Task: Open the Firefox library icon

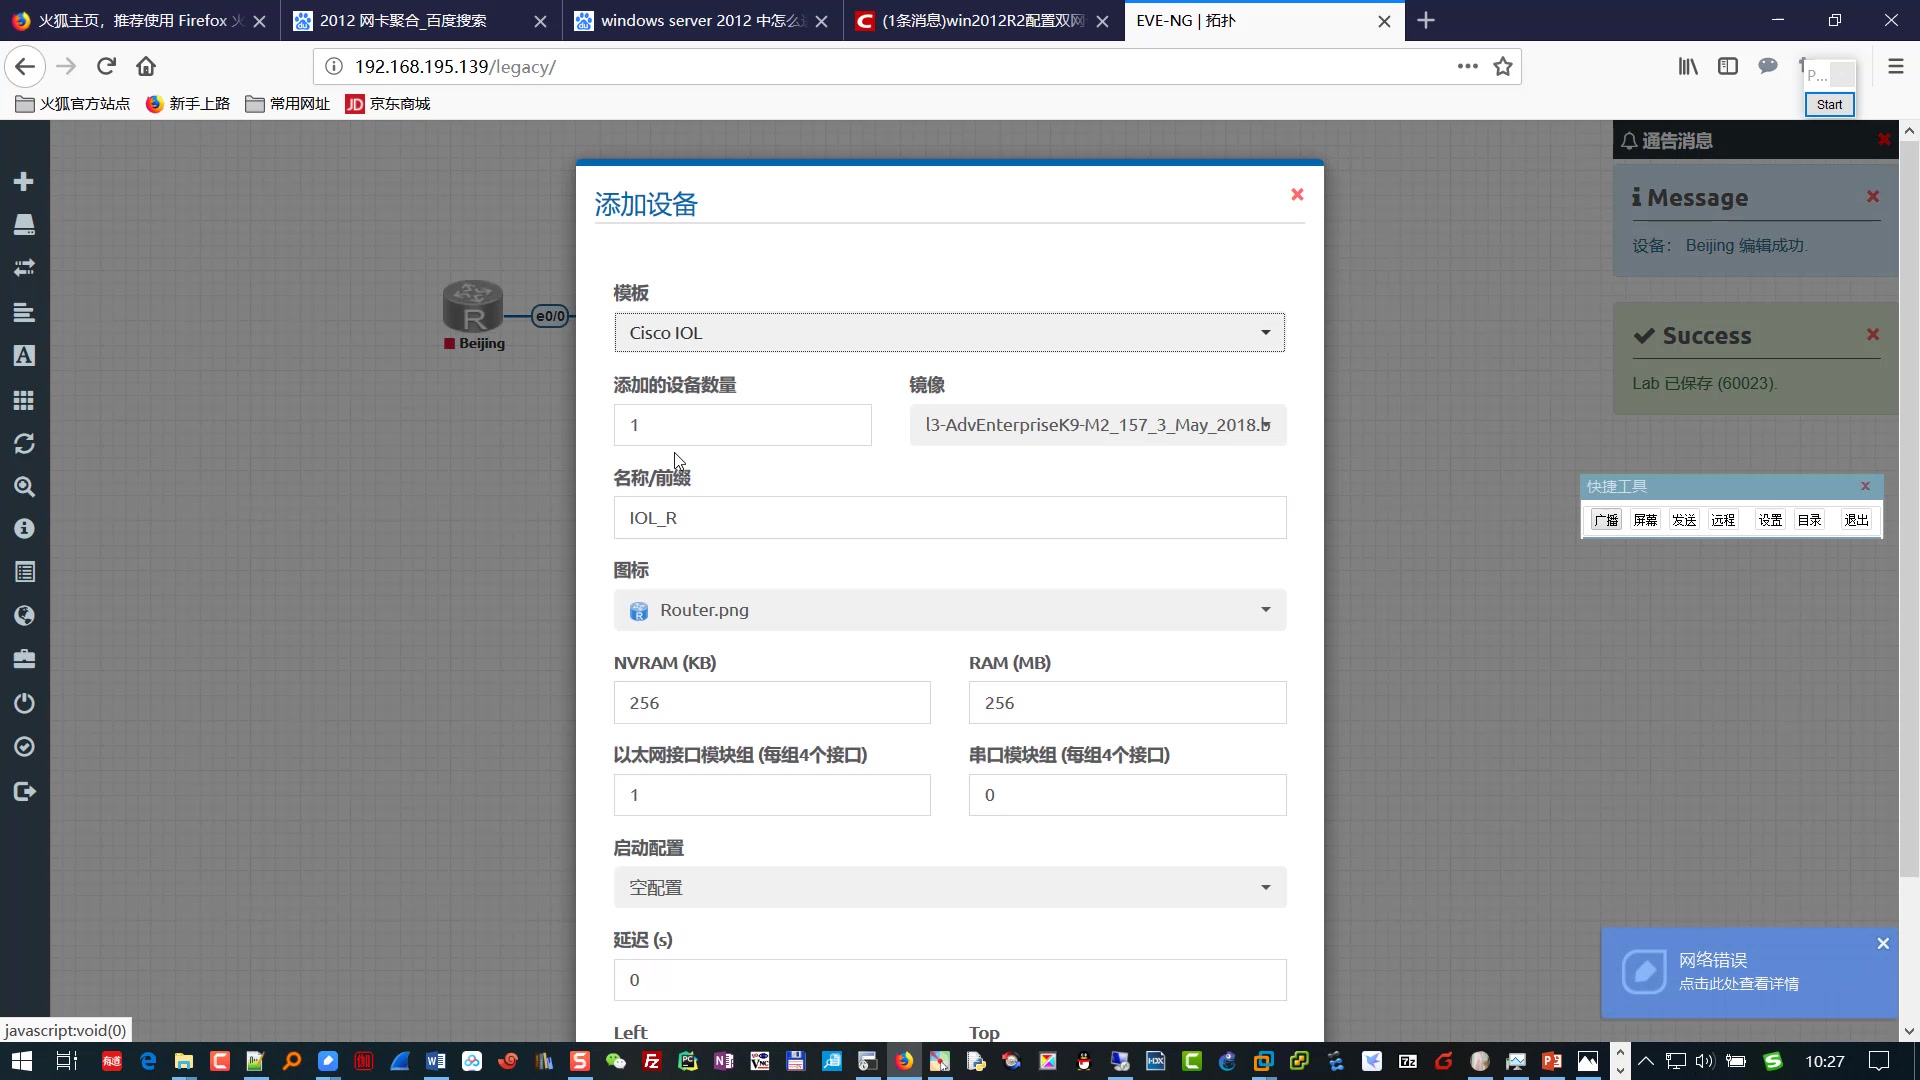Action: [x=1688, y=66]
